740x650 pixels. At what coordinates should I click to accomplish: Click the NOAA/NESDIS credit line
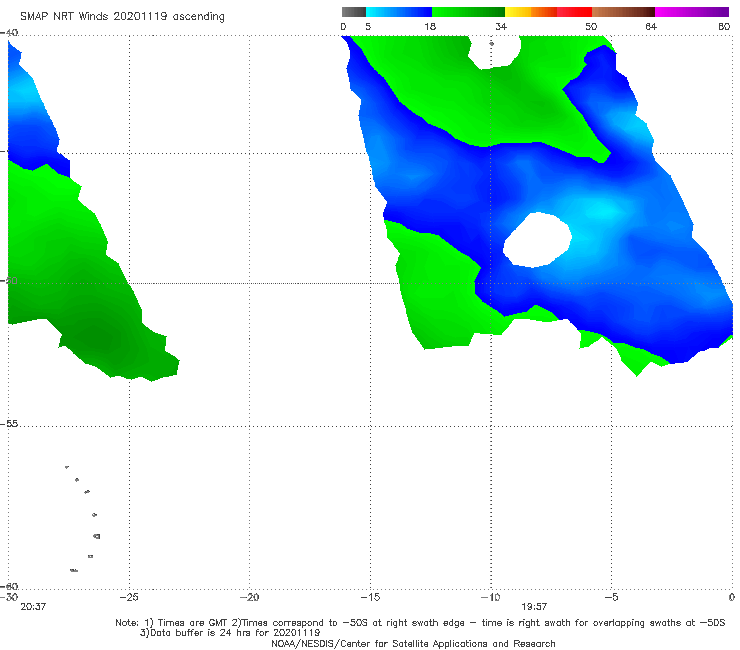click(413, 644)
